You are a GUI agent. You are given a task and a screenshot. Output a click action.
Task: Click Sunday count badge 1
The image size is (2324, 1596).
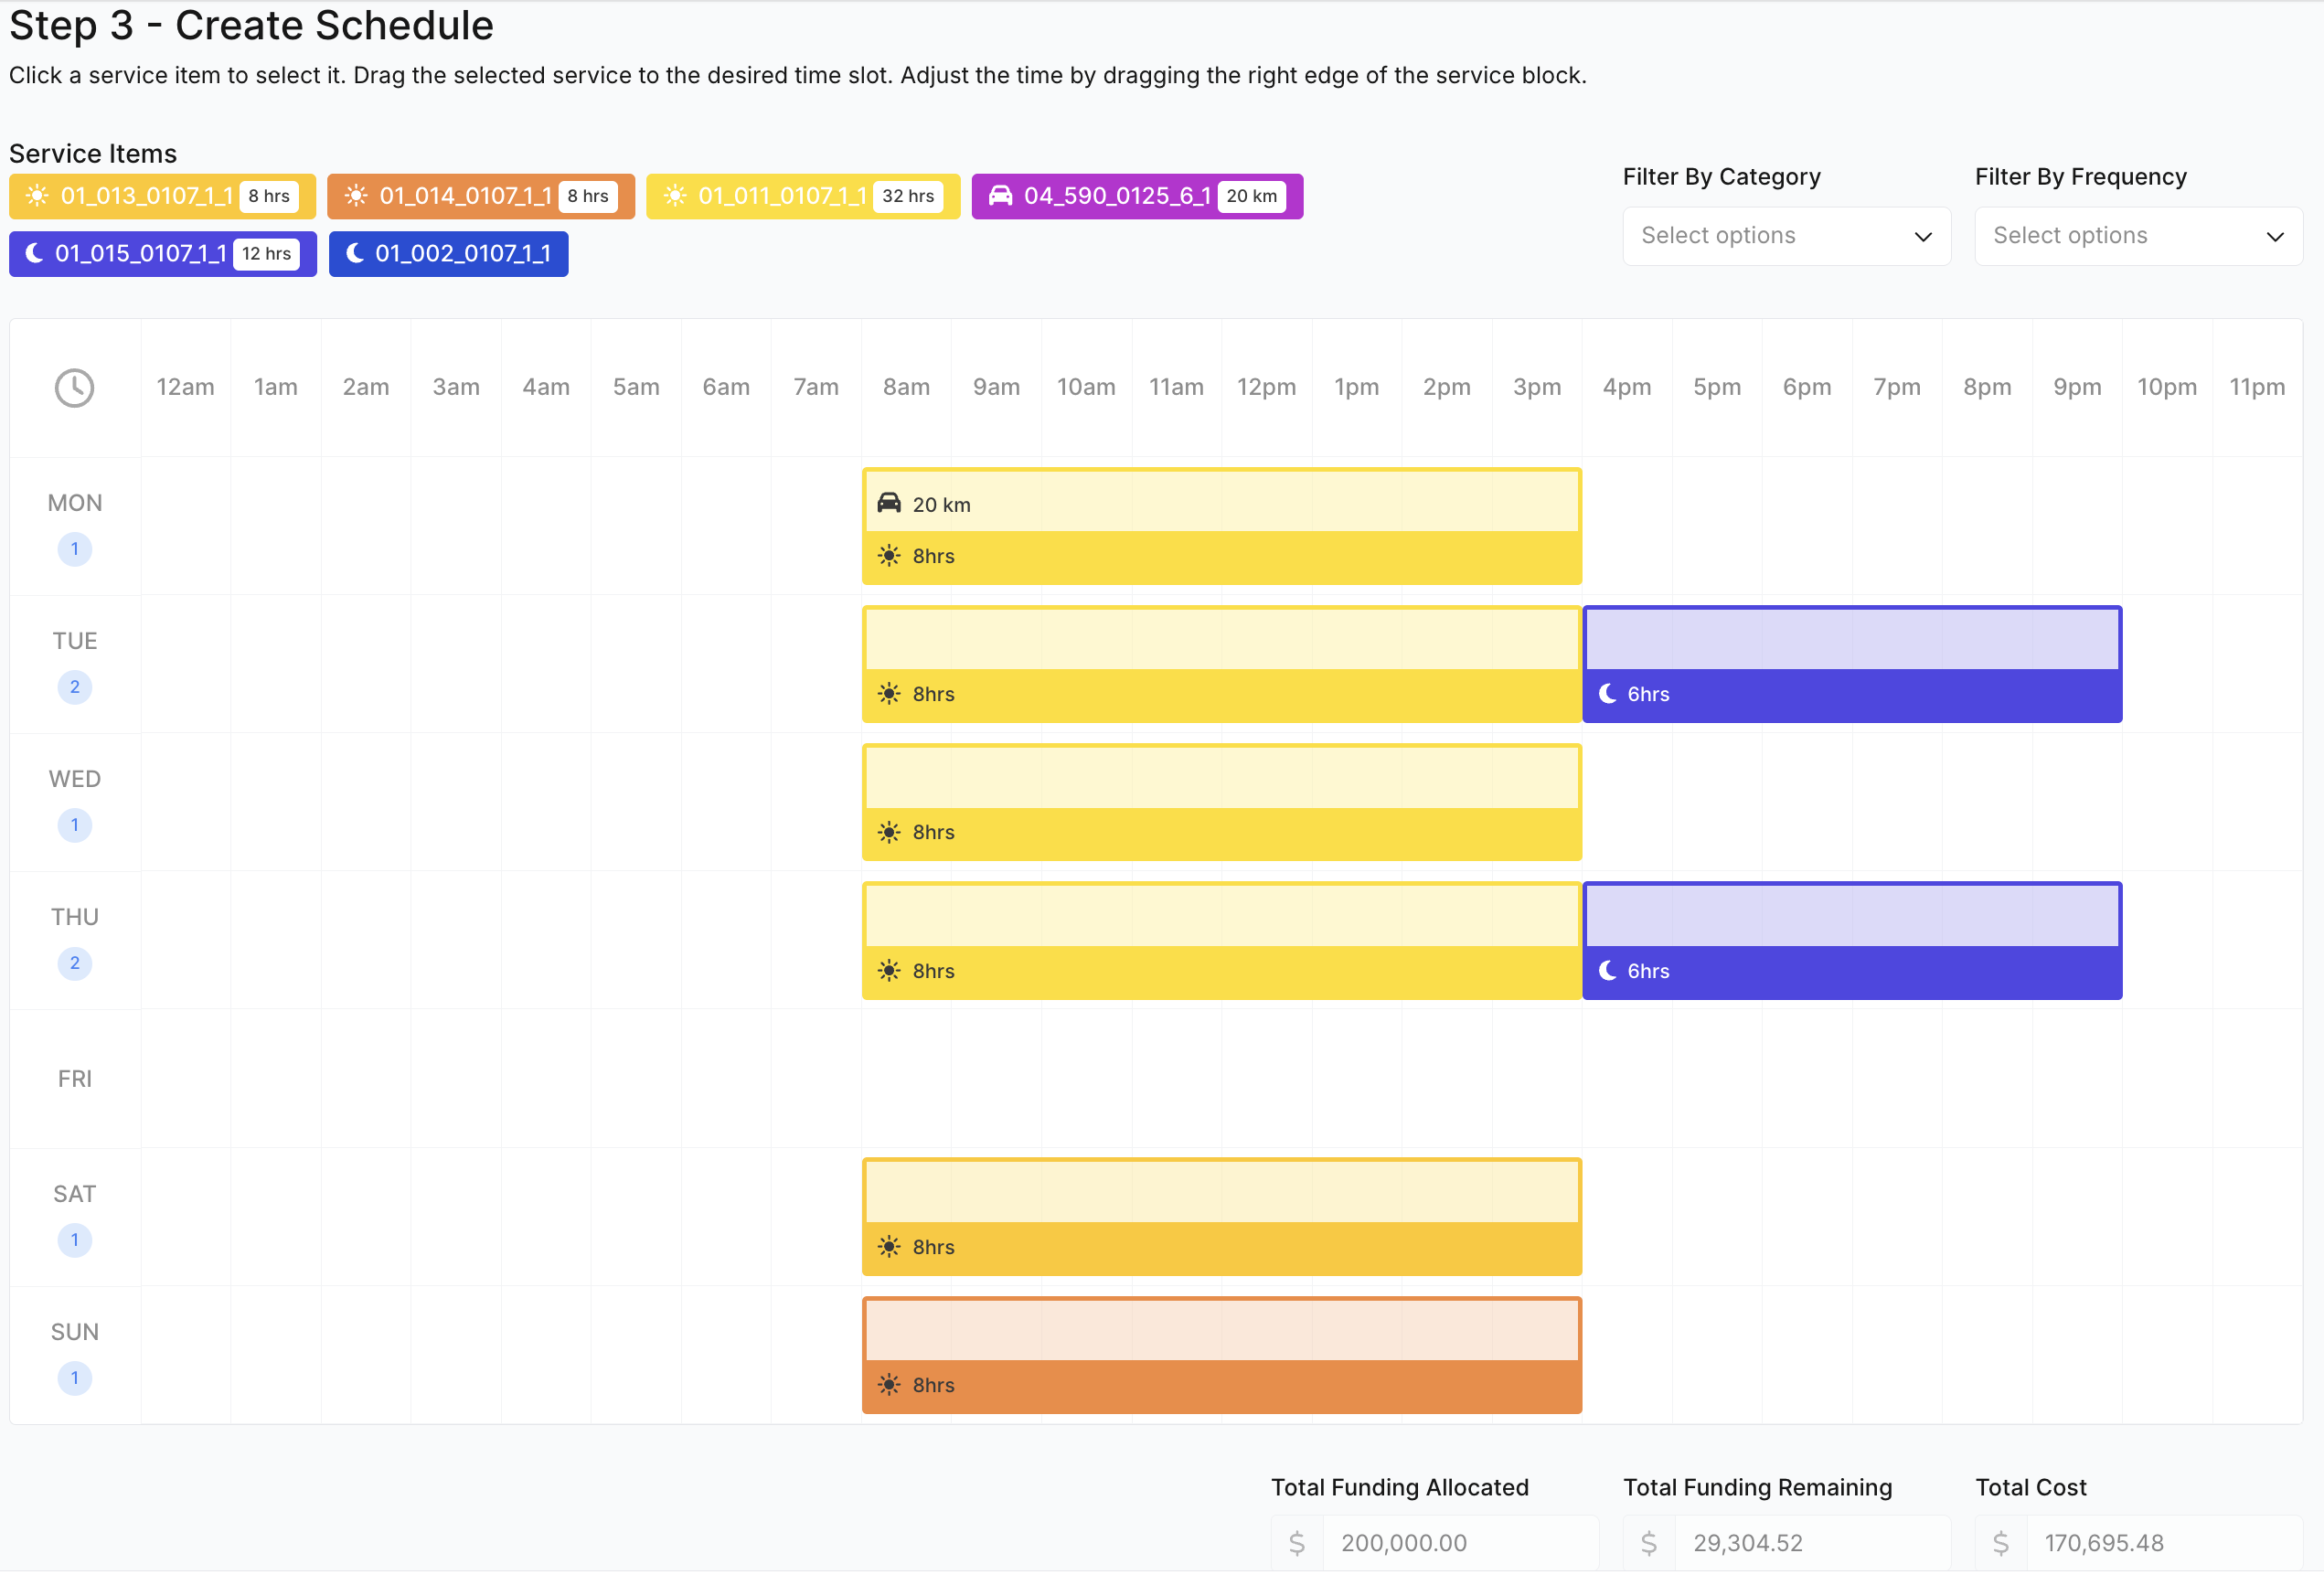[74, 1379]
